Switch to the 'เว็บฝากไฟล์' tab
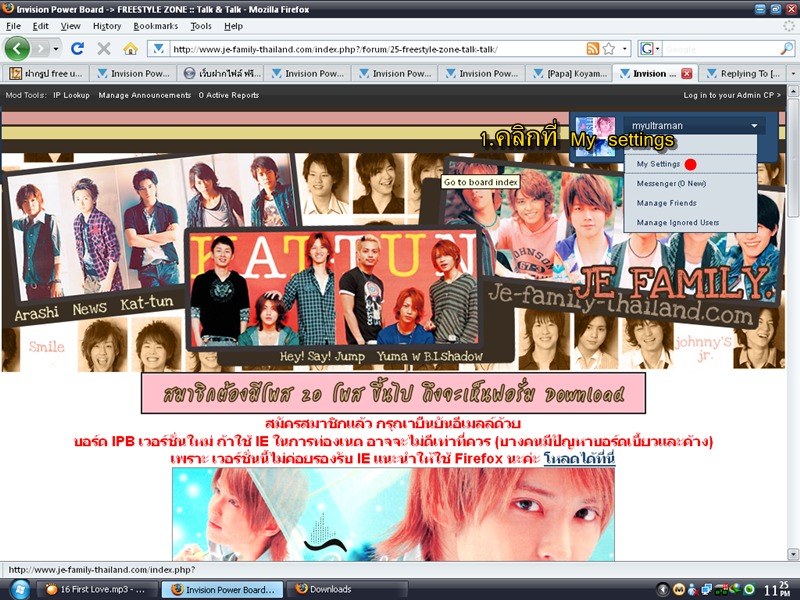This screenshot has width=800, height=600. (x=221, y=73)
